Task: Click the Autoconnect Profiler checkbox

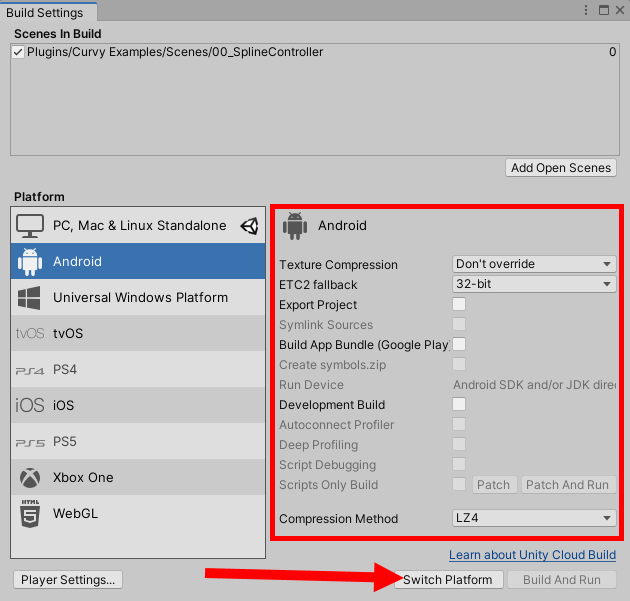Action: pos(459,424)
